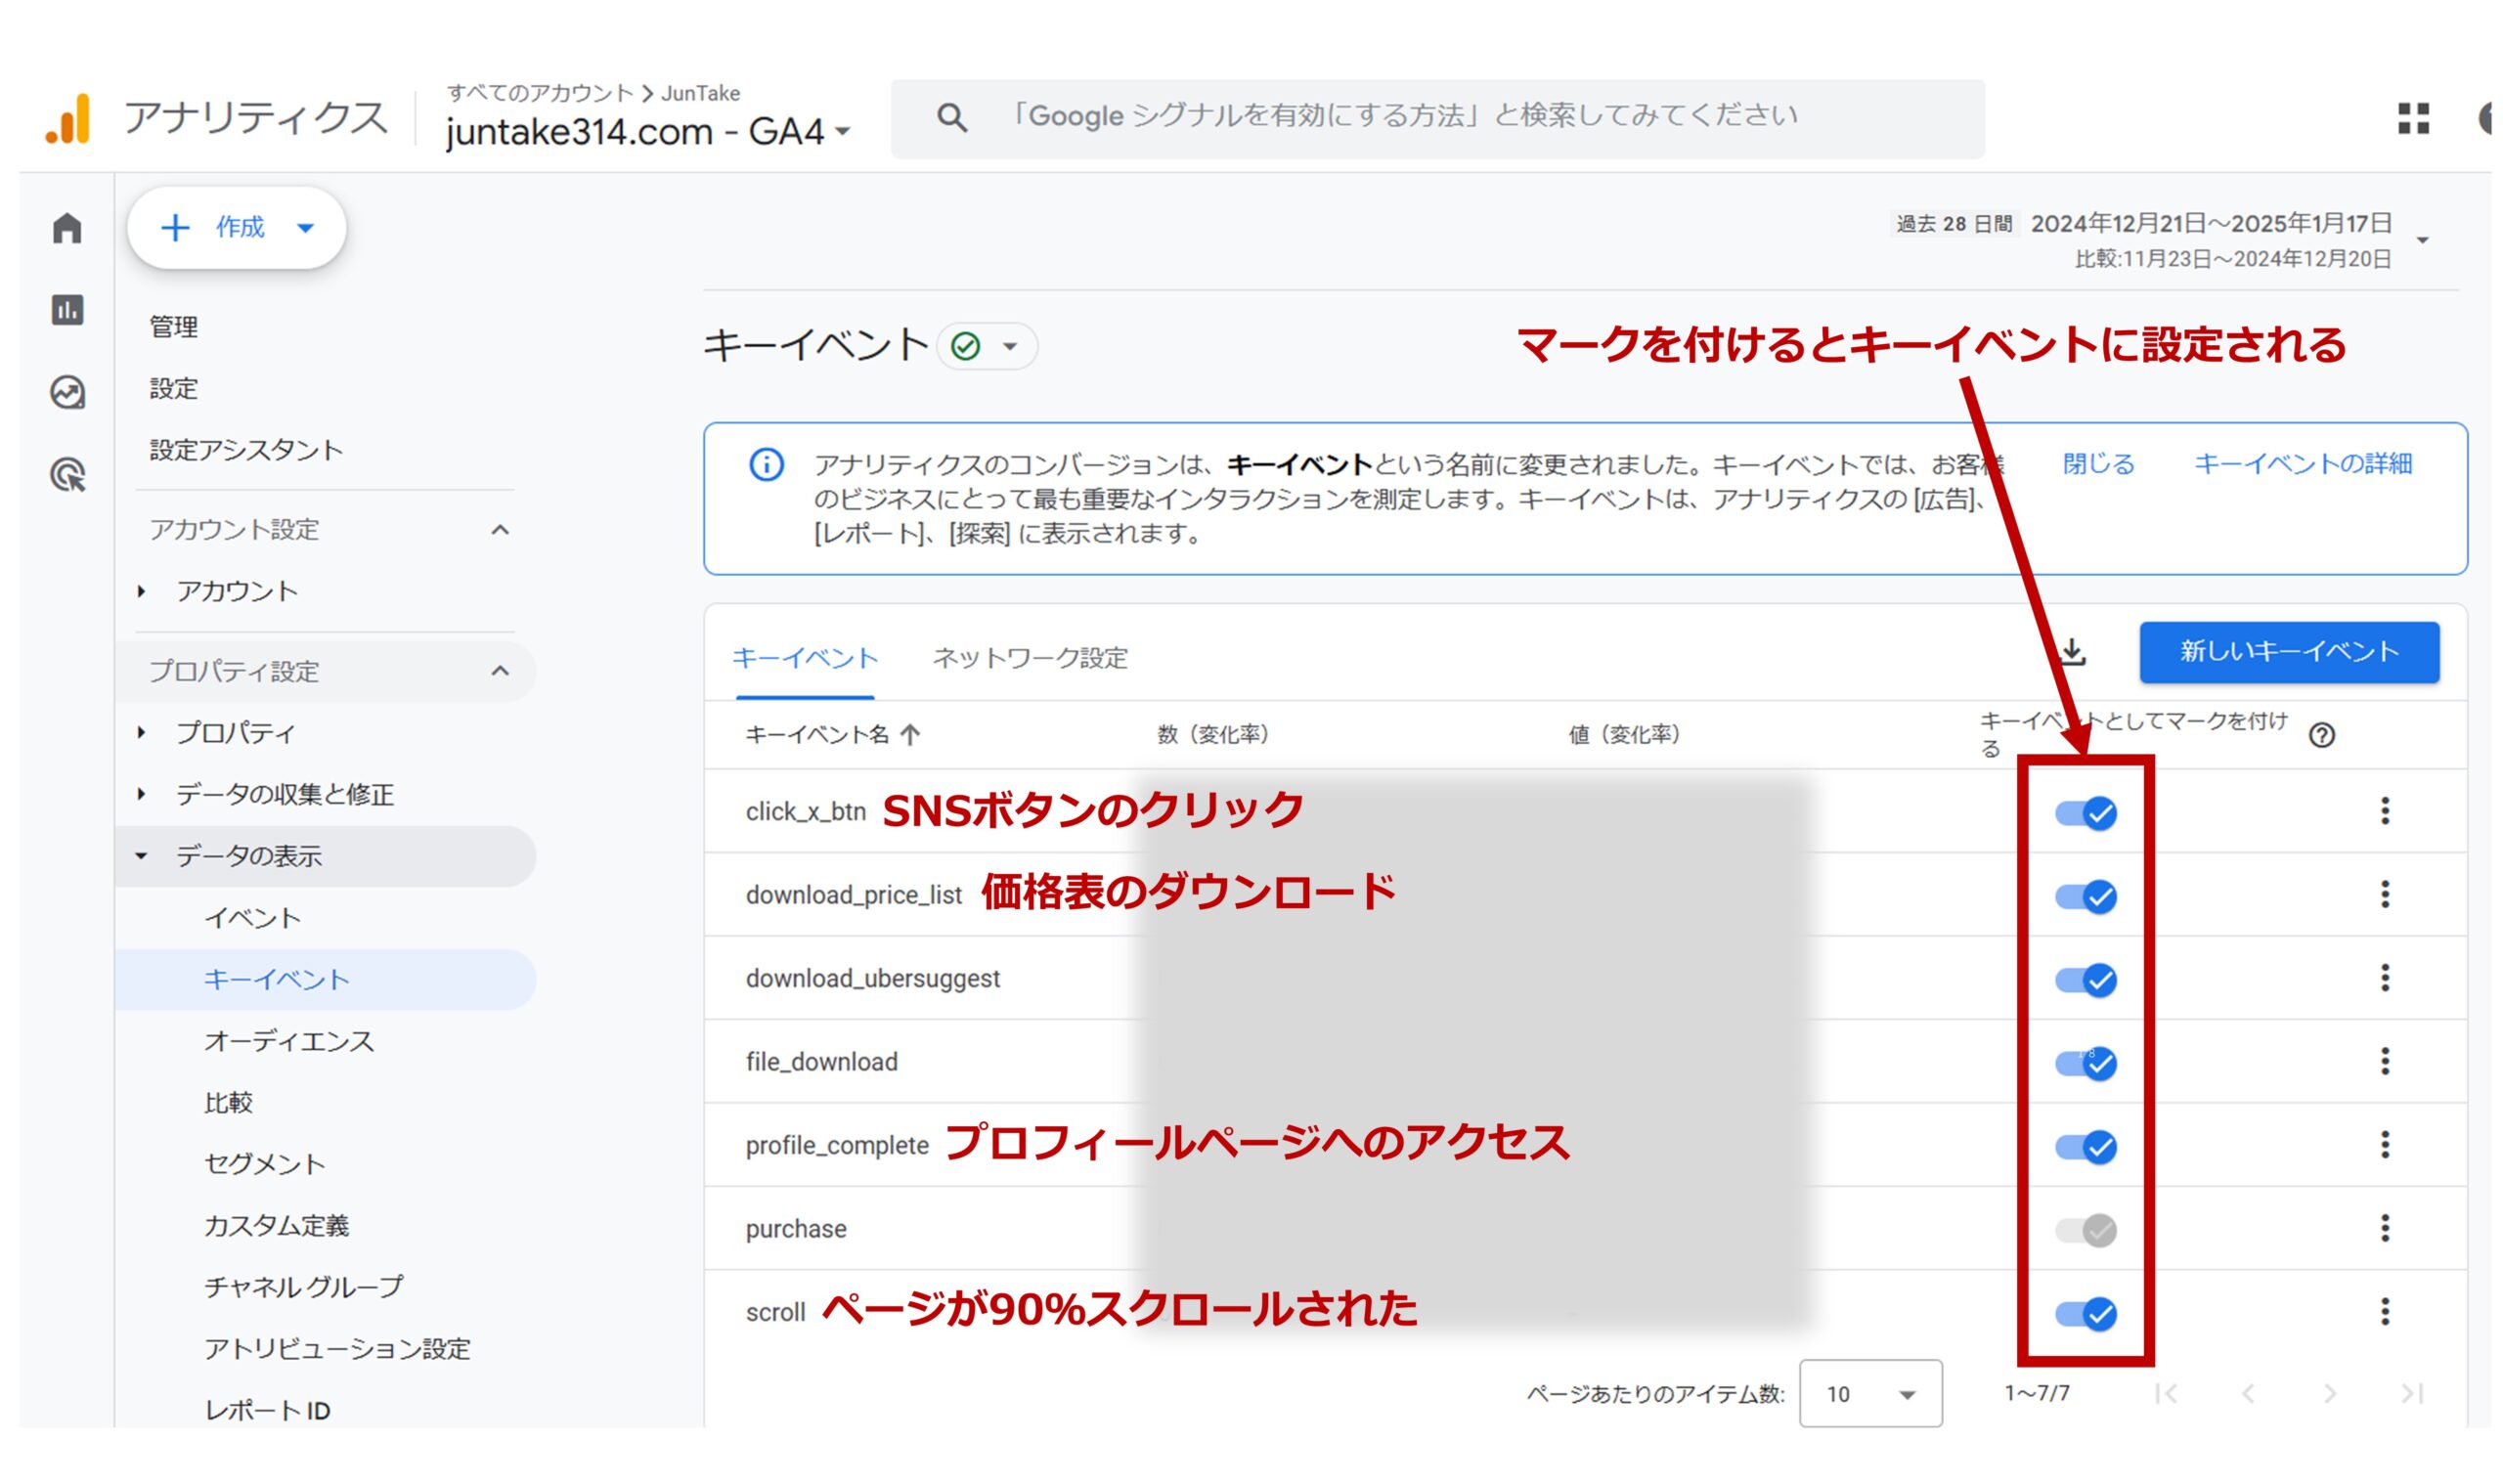
Task: Select イベント in the sidebar menu
Action: coord(253,917)
